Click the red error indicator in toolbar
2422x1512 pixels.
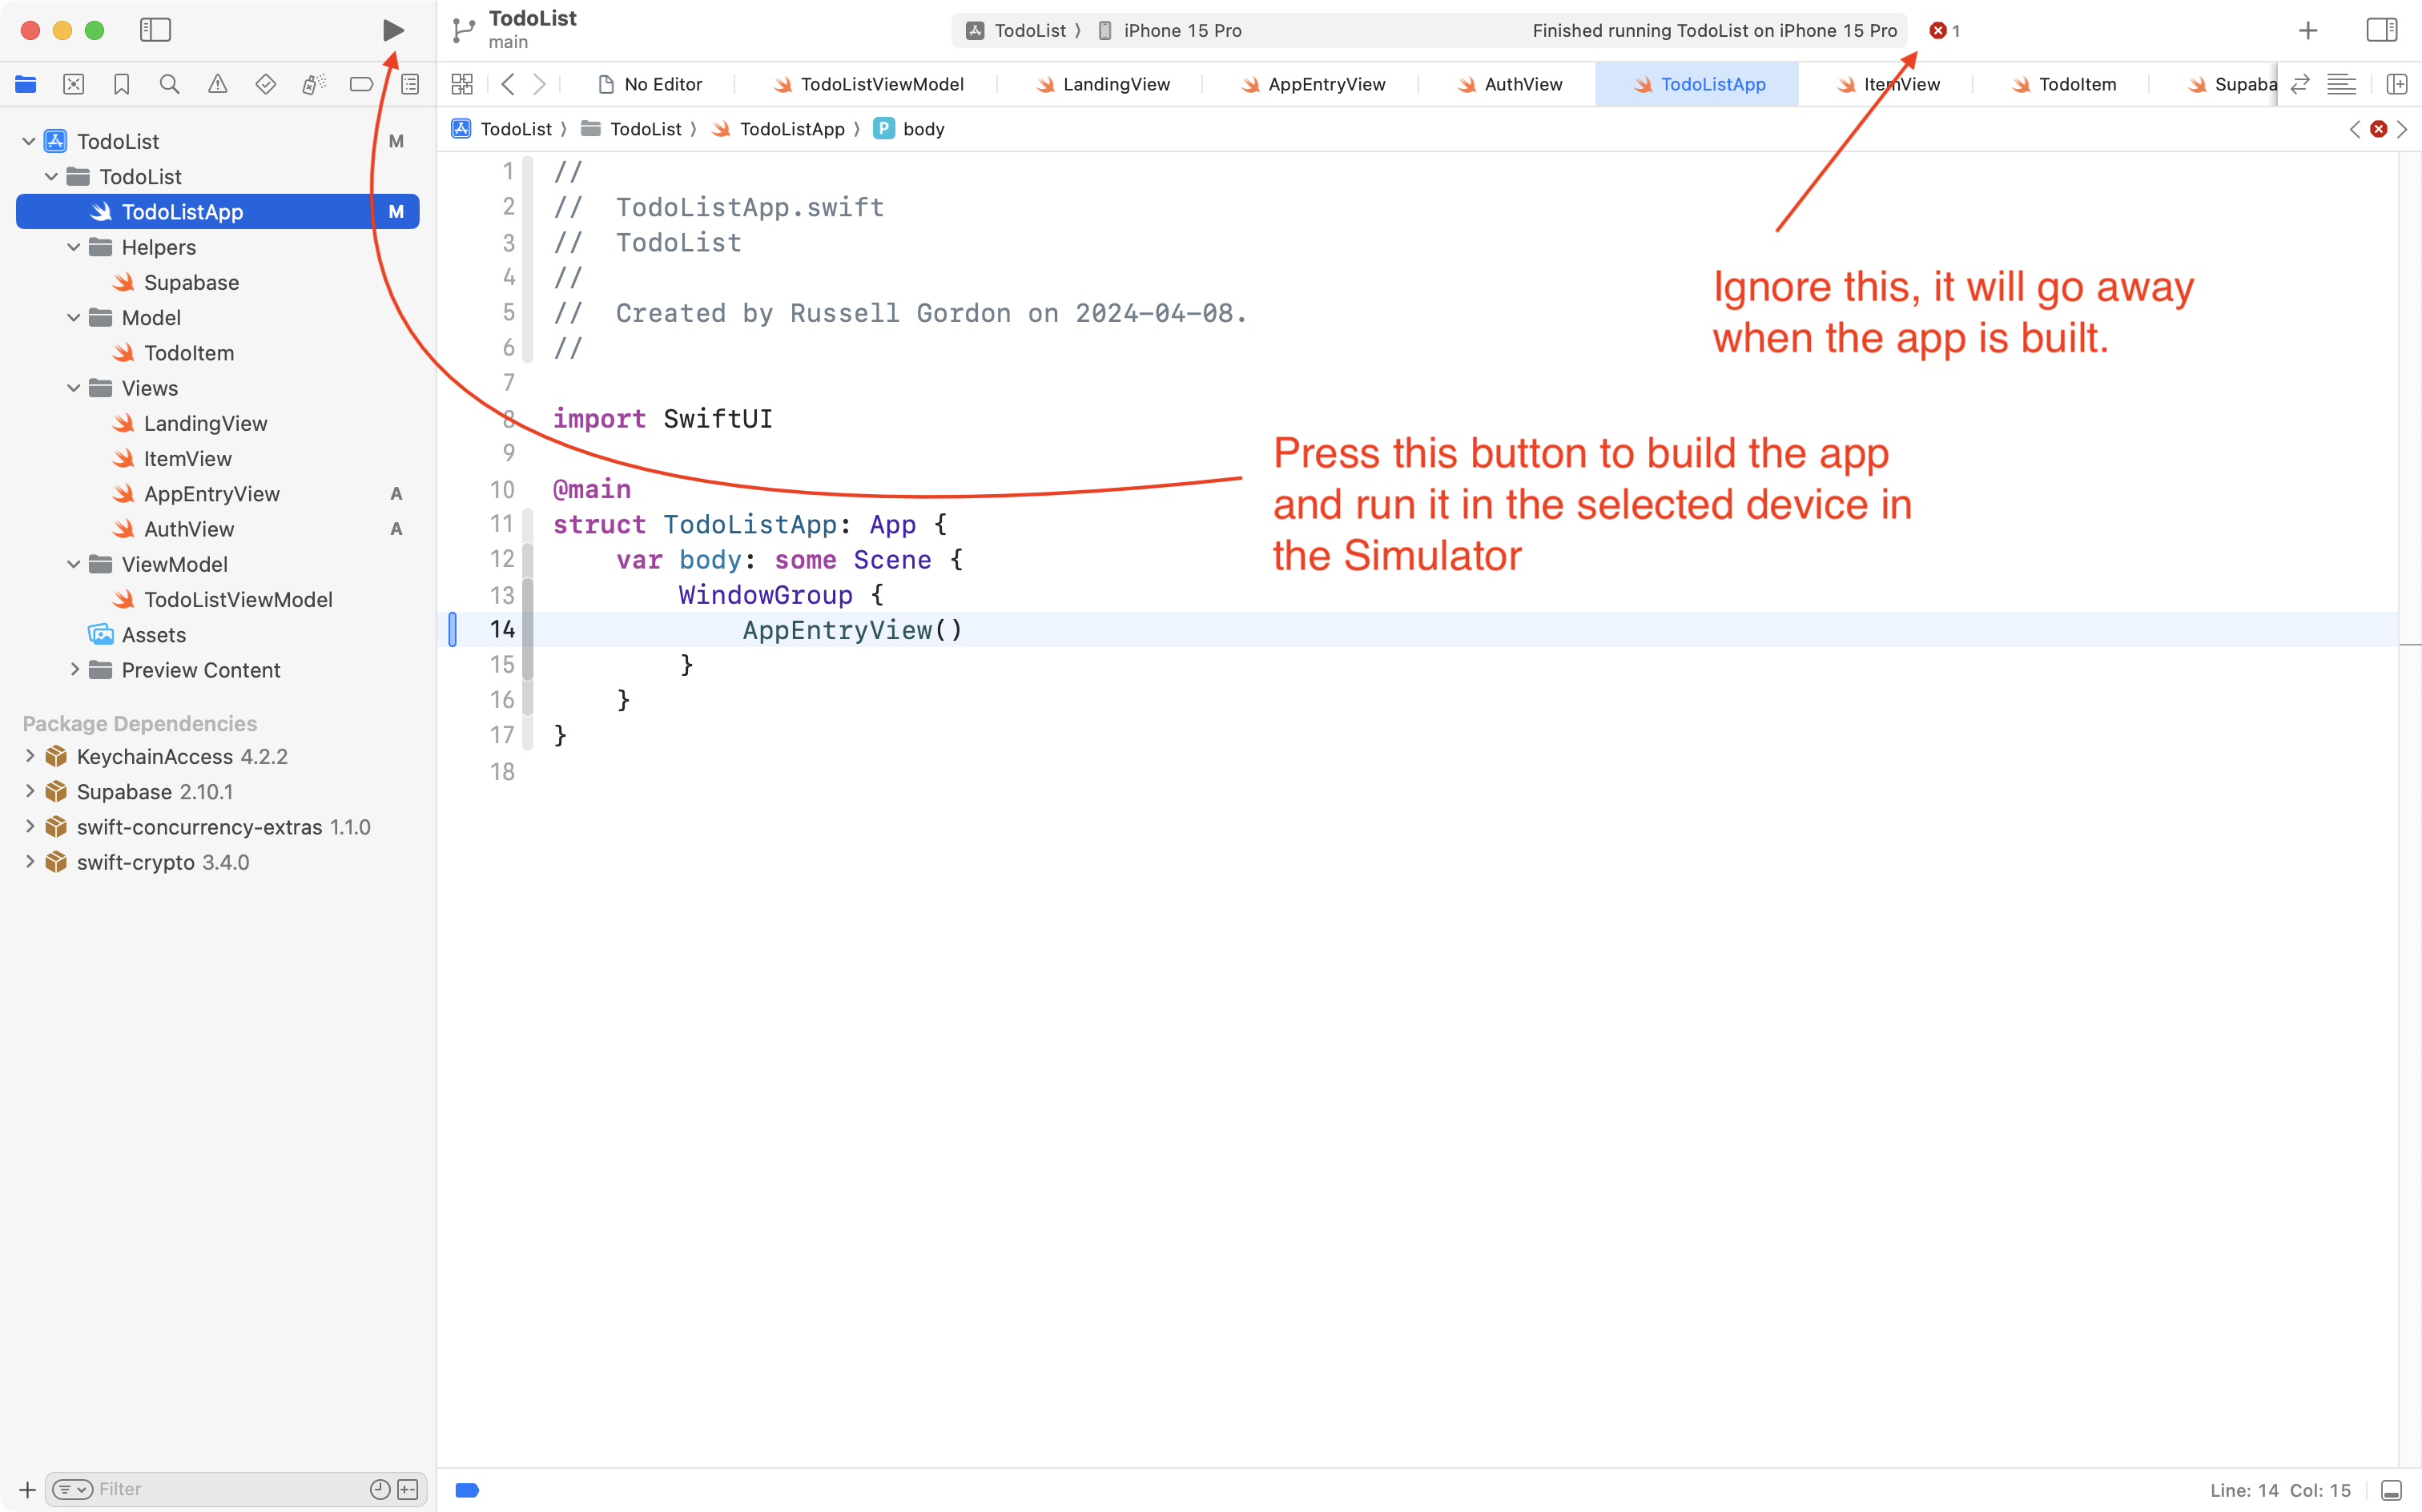1939,30
